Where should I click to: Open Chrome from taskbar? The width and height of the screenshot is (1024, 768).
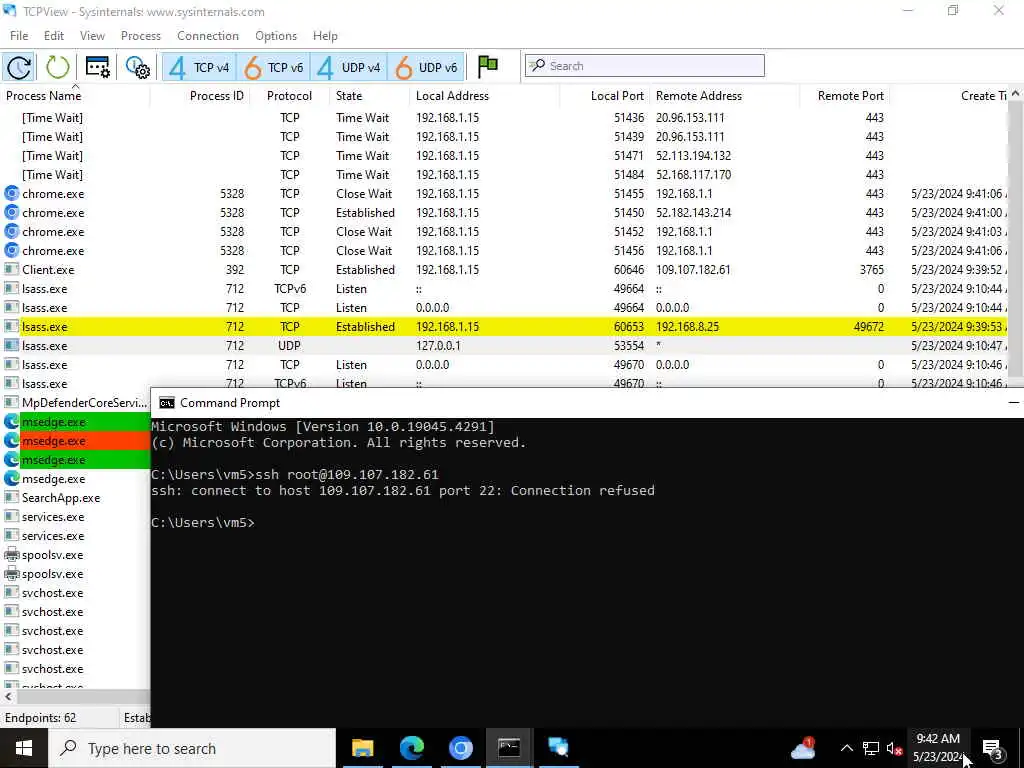(460, 748)
